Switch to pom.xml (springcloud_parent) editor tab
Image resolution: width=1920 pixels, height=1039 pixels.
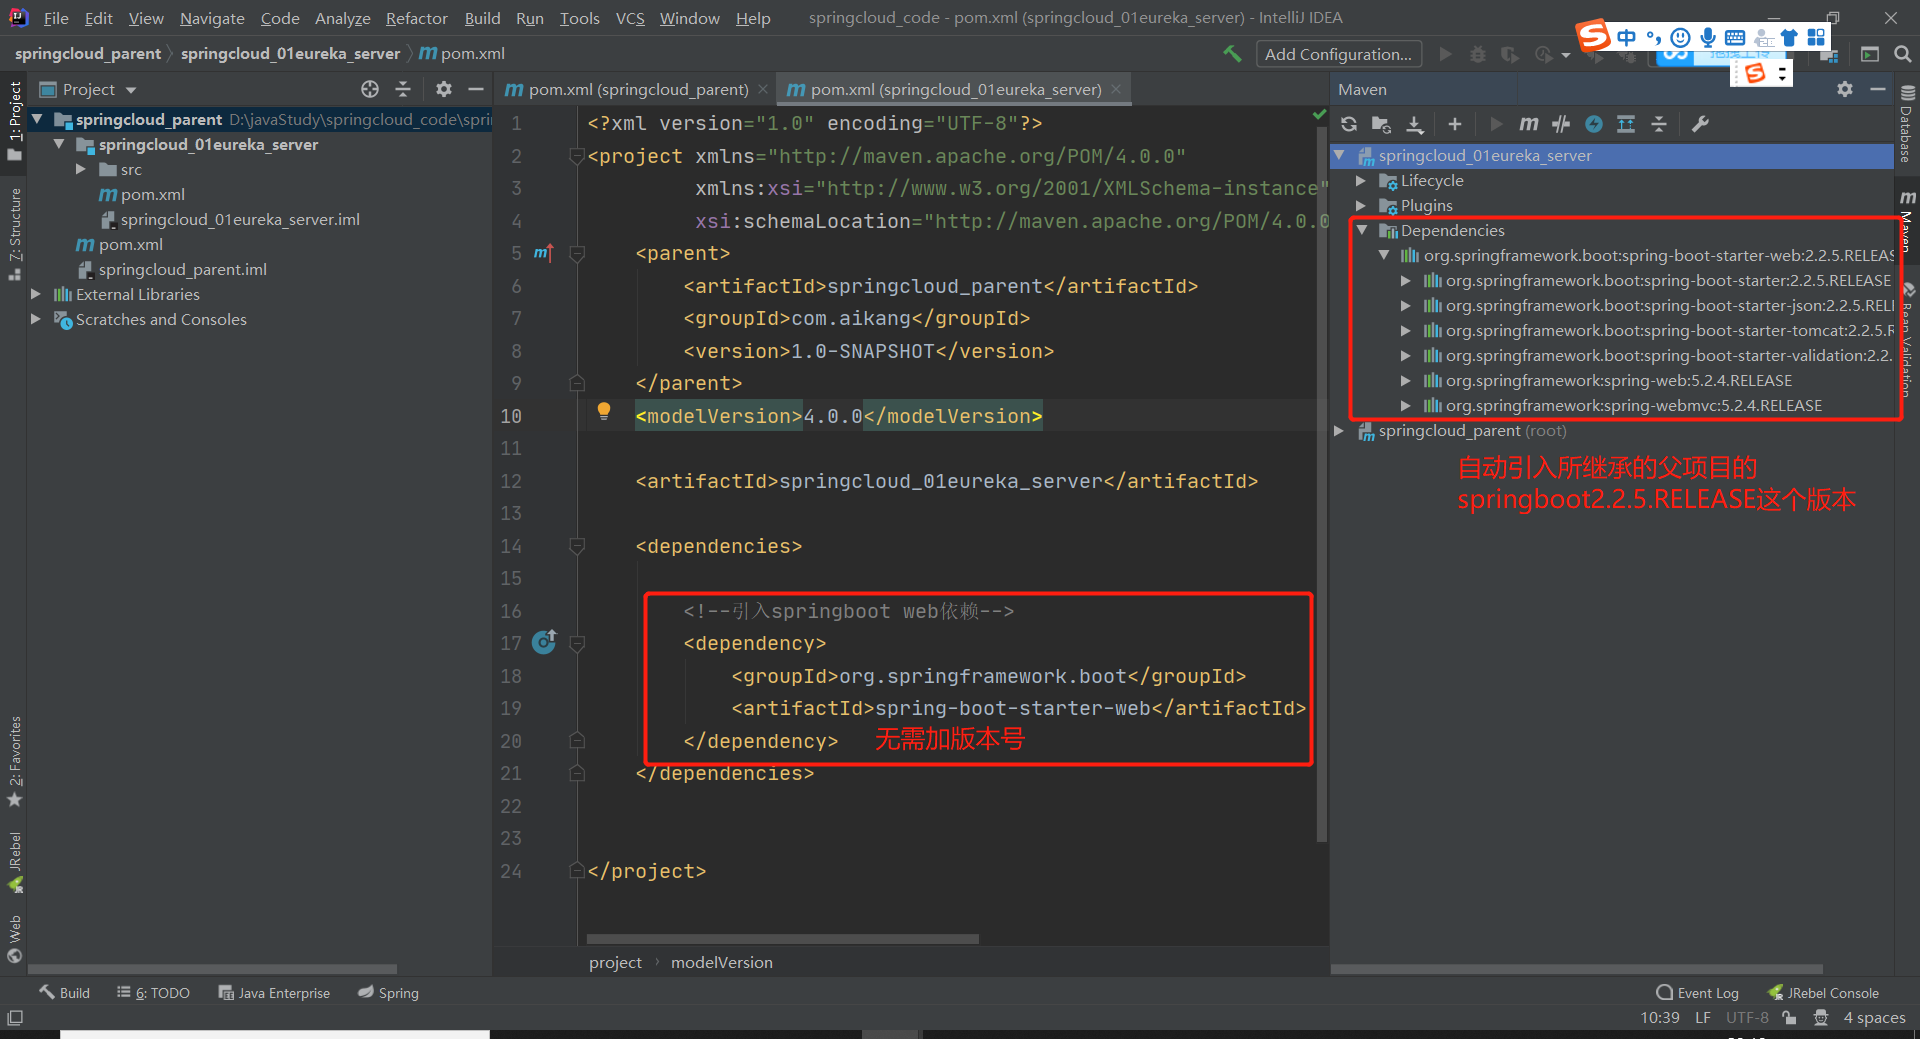[638, 89]
